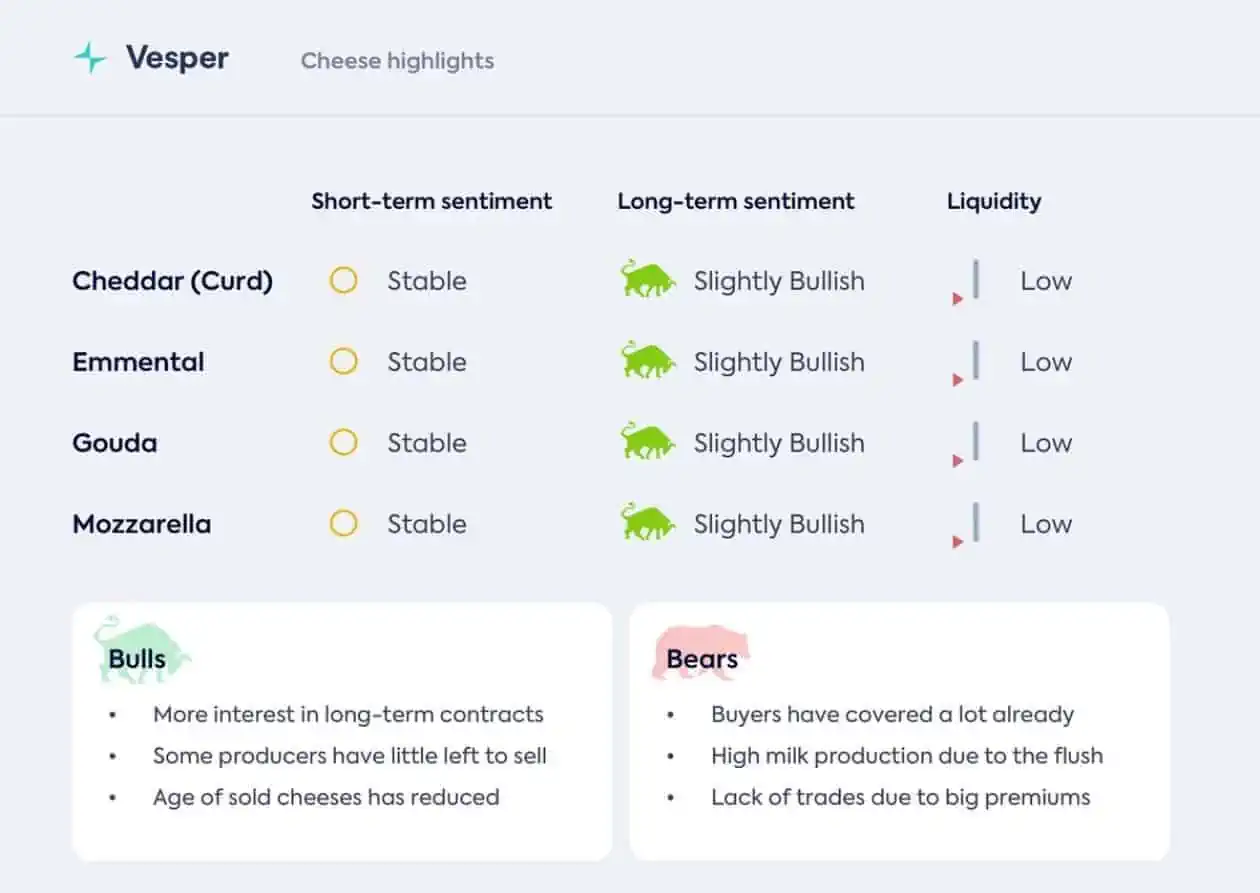Click the Long-term sentiment column header

(736, 201)
